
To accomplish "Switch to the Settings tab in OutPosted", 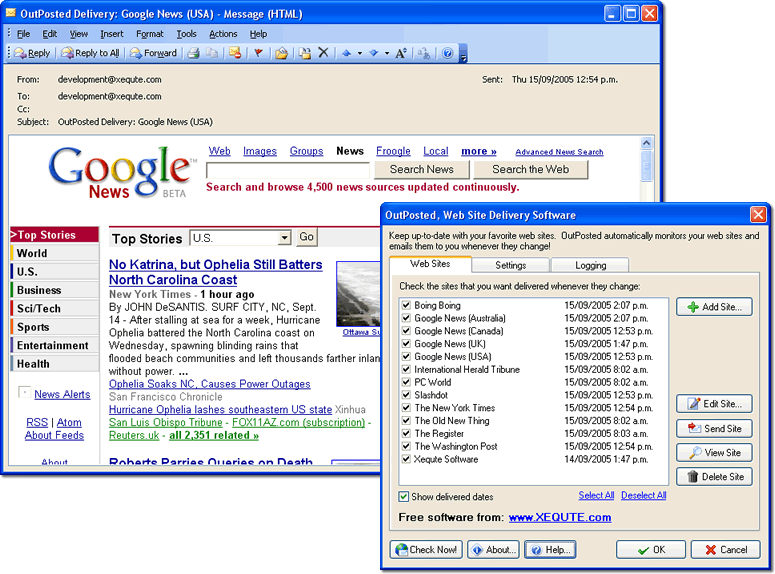I will click(511, 265).
